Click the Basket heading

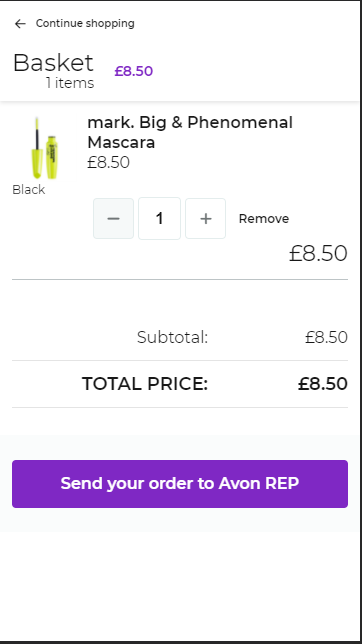point(53,63)
